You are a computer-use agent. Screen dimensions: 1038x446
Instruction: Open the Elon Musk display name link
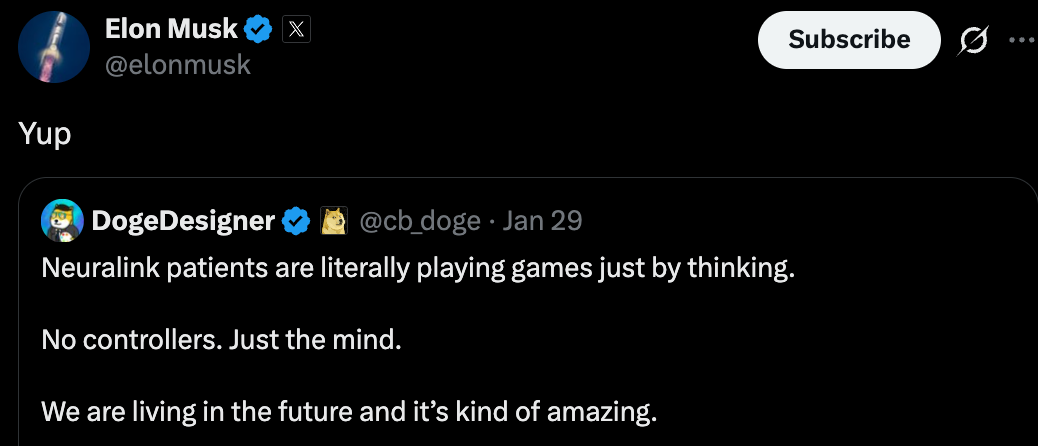click(x=171, y=30)
